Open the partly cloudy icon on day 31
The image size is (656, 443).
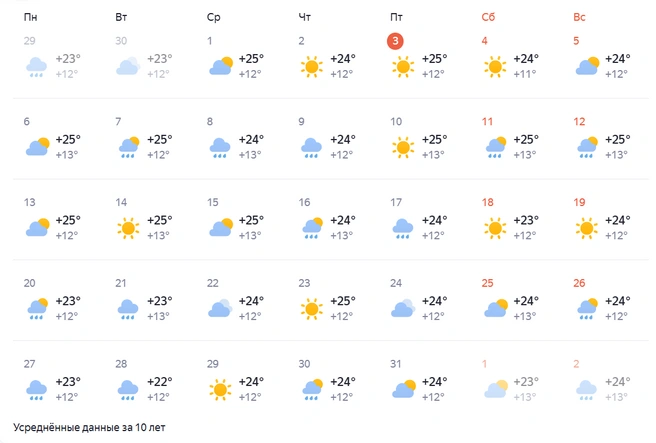point(404,389)
